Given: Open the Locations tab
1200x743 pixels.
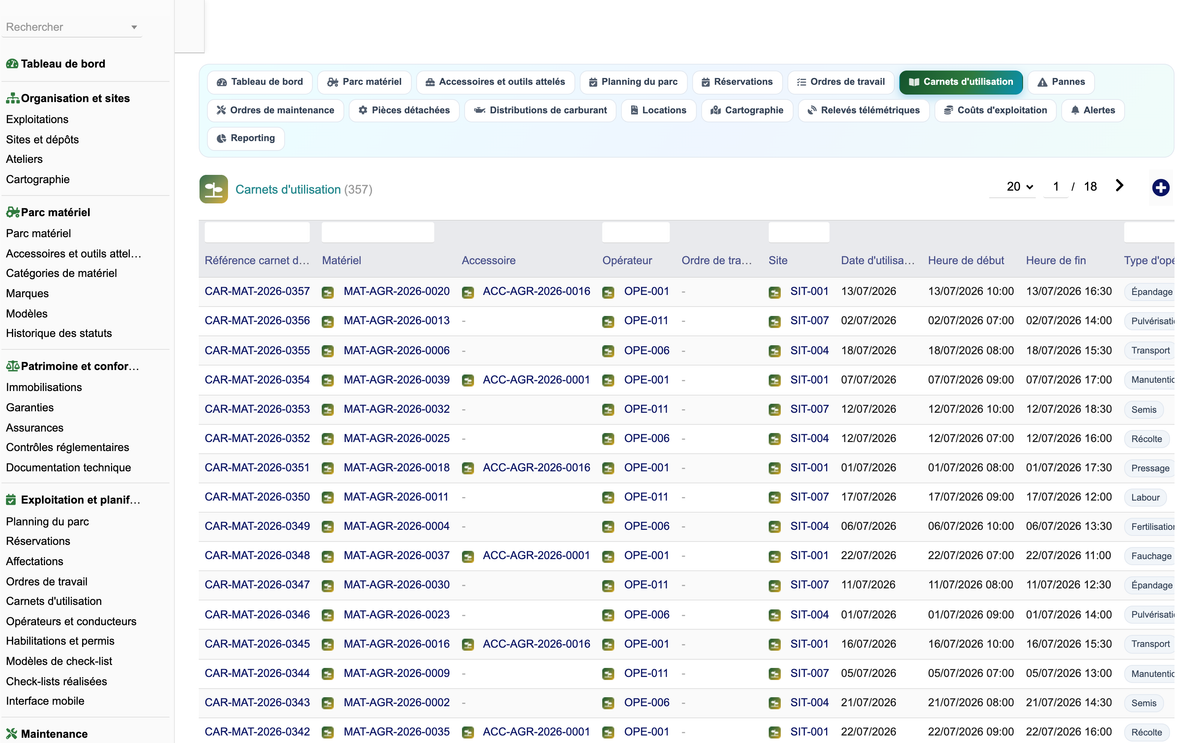Looking at the screenshot, I should 659,110.
